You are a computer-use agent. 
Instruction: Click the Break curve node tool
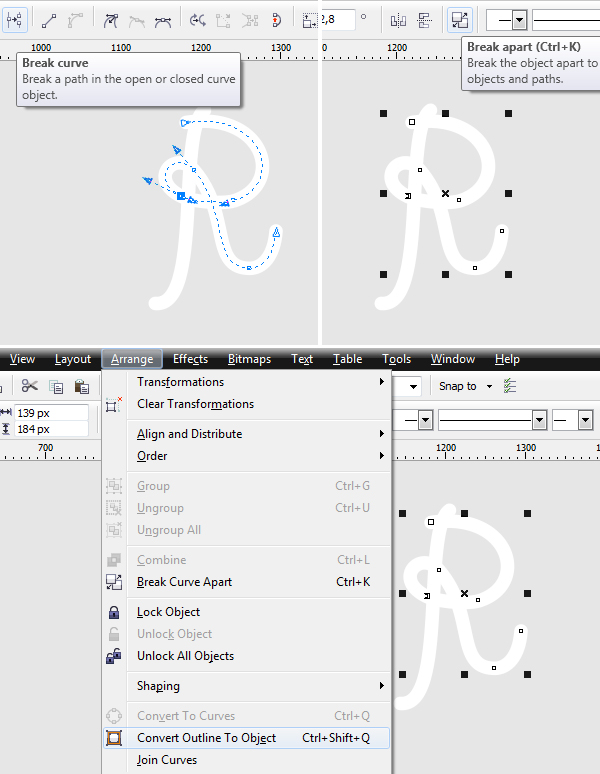14,20
